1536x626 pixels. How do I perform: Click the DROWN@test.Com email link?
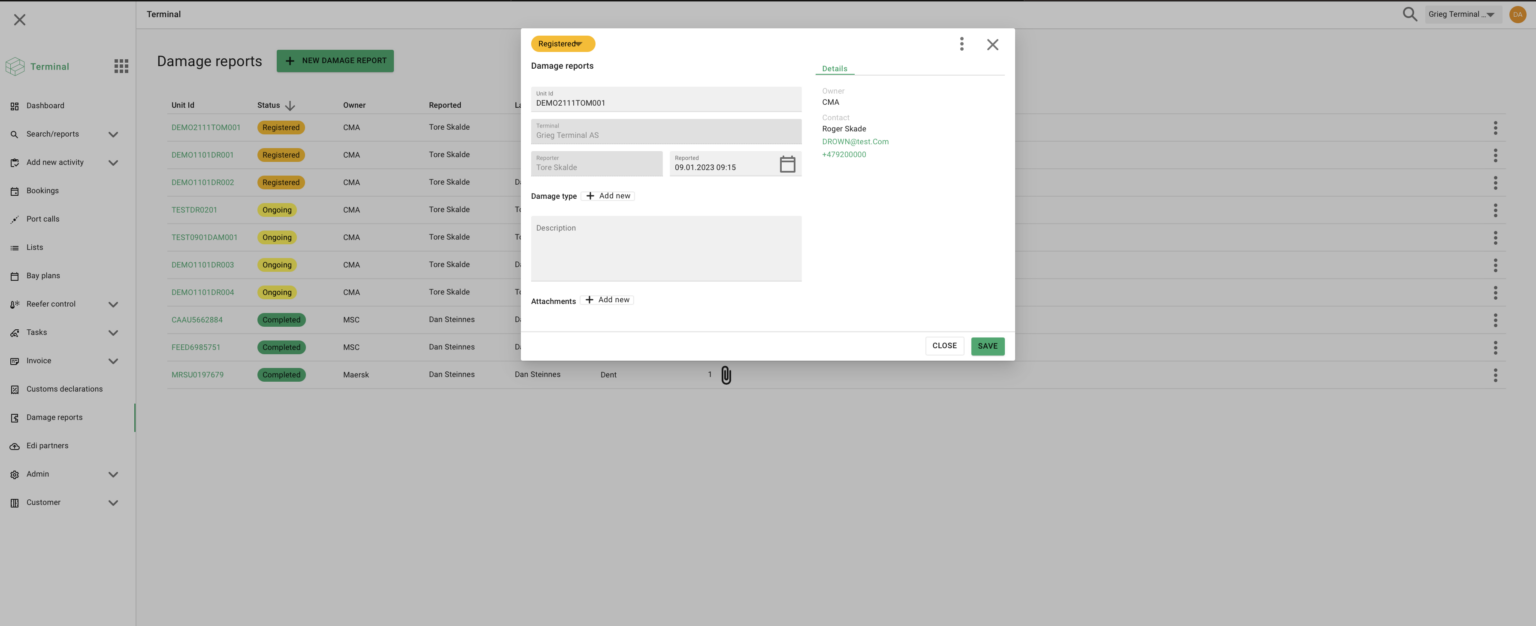855,142
